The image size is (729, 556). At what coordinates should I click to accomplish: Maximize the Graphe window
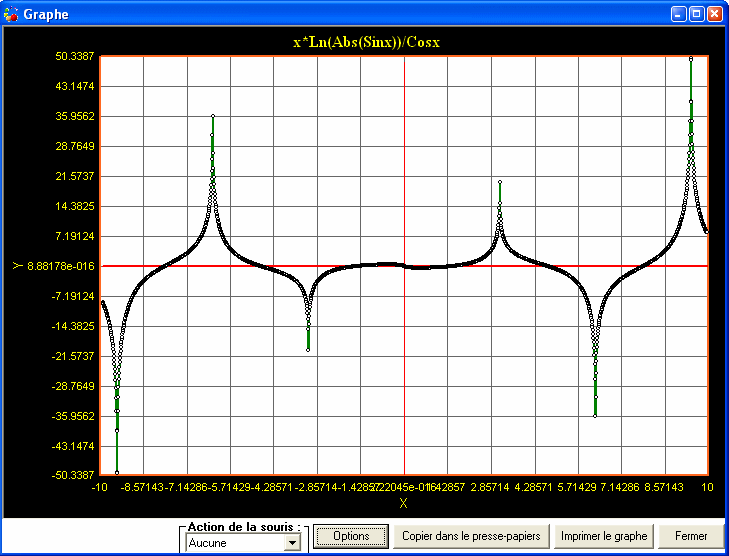point(696,14)
